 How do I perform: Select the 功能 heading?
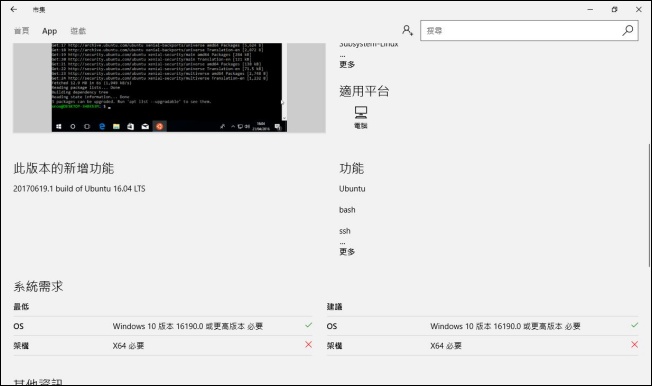point(351,168)
